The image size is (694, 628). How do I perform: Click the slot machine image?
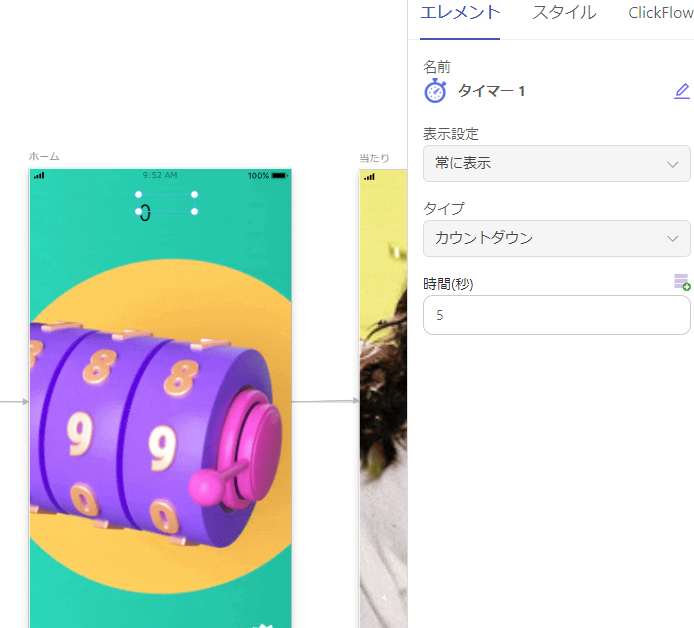click(x=160, y=427)
